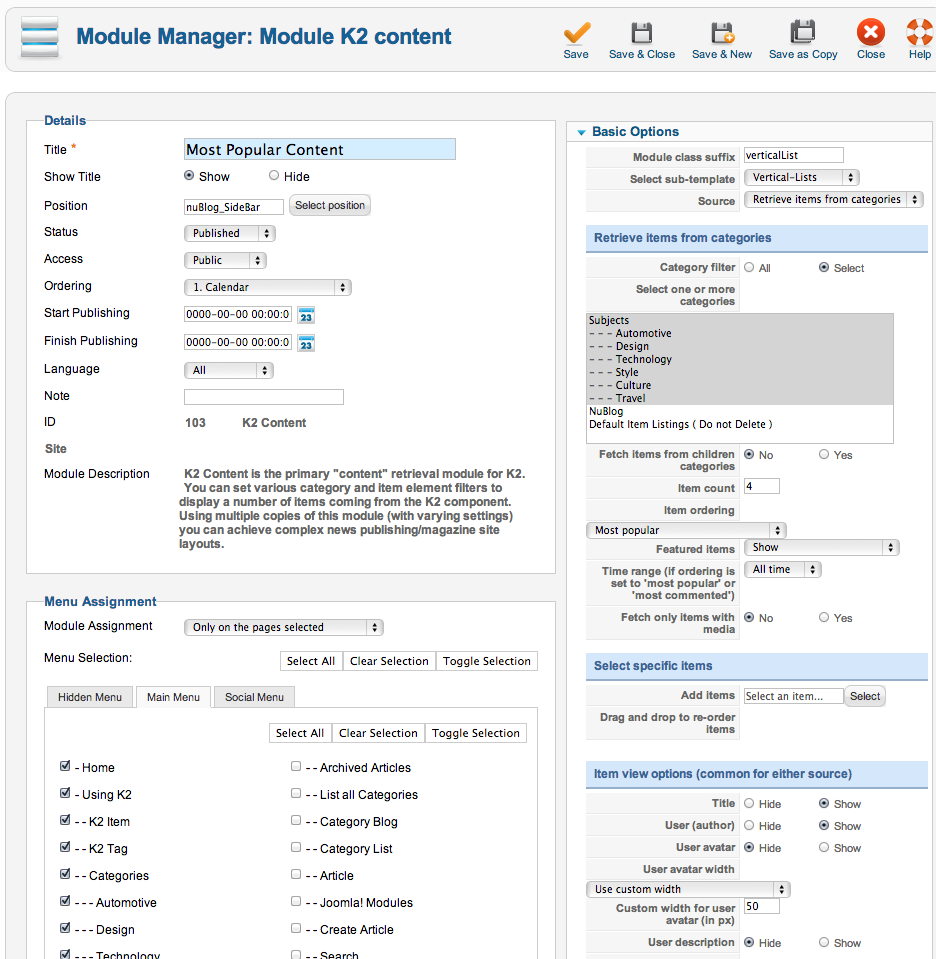
Task: Click the Position input field
Action: tap(234, 207)
